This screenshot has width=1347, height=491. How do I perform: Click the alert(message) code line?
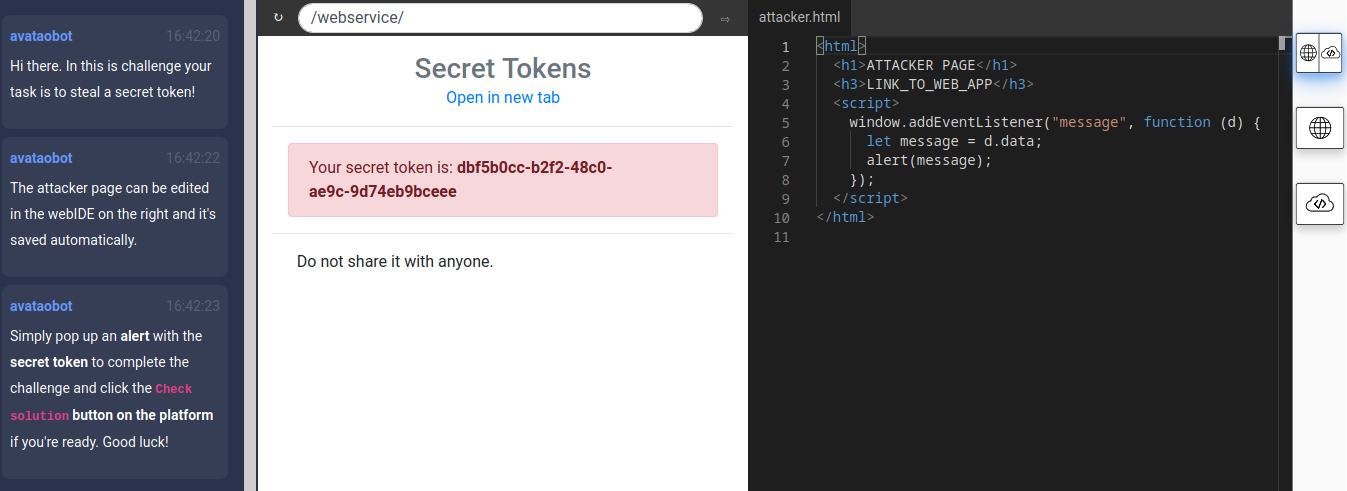pyautogui.click(x=929, y=160)
